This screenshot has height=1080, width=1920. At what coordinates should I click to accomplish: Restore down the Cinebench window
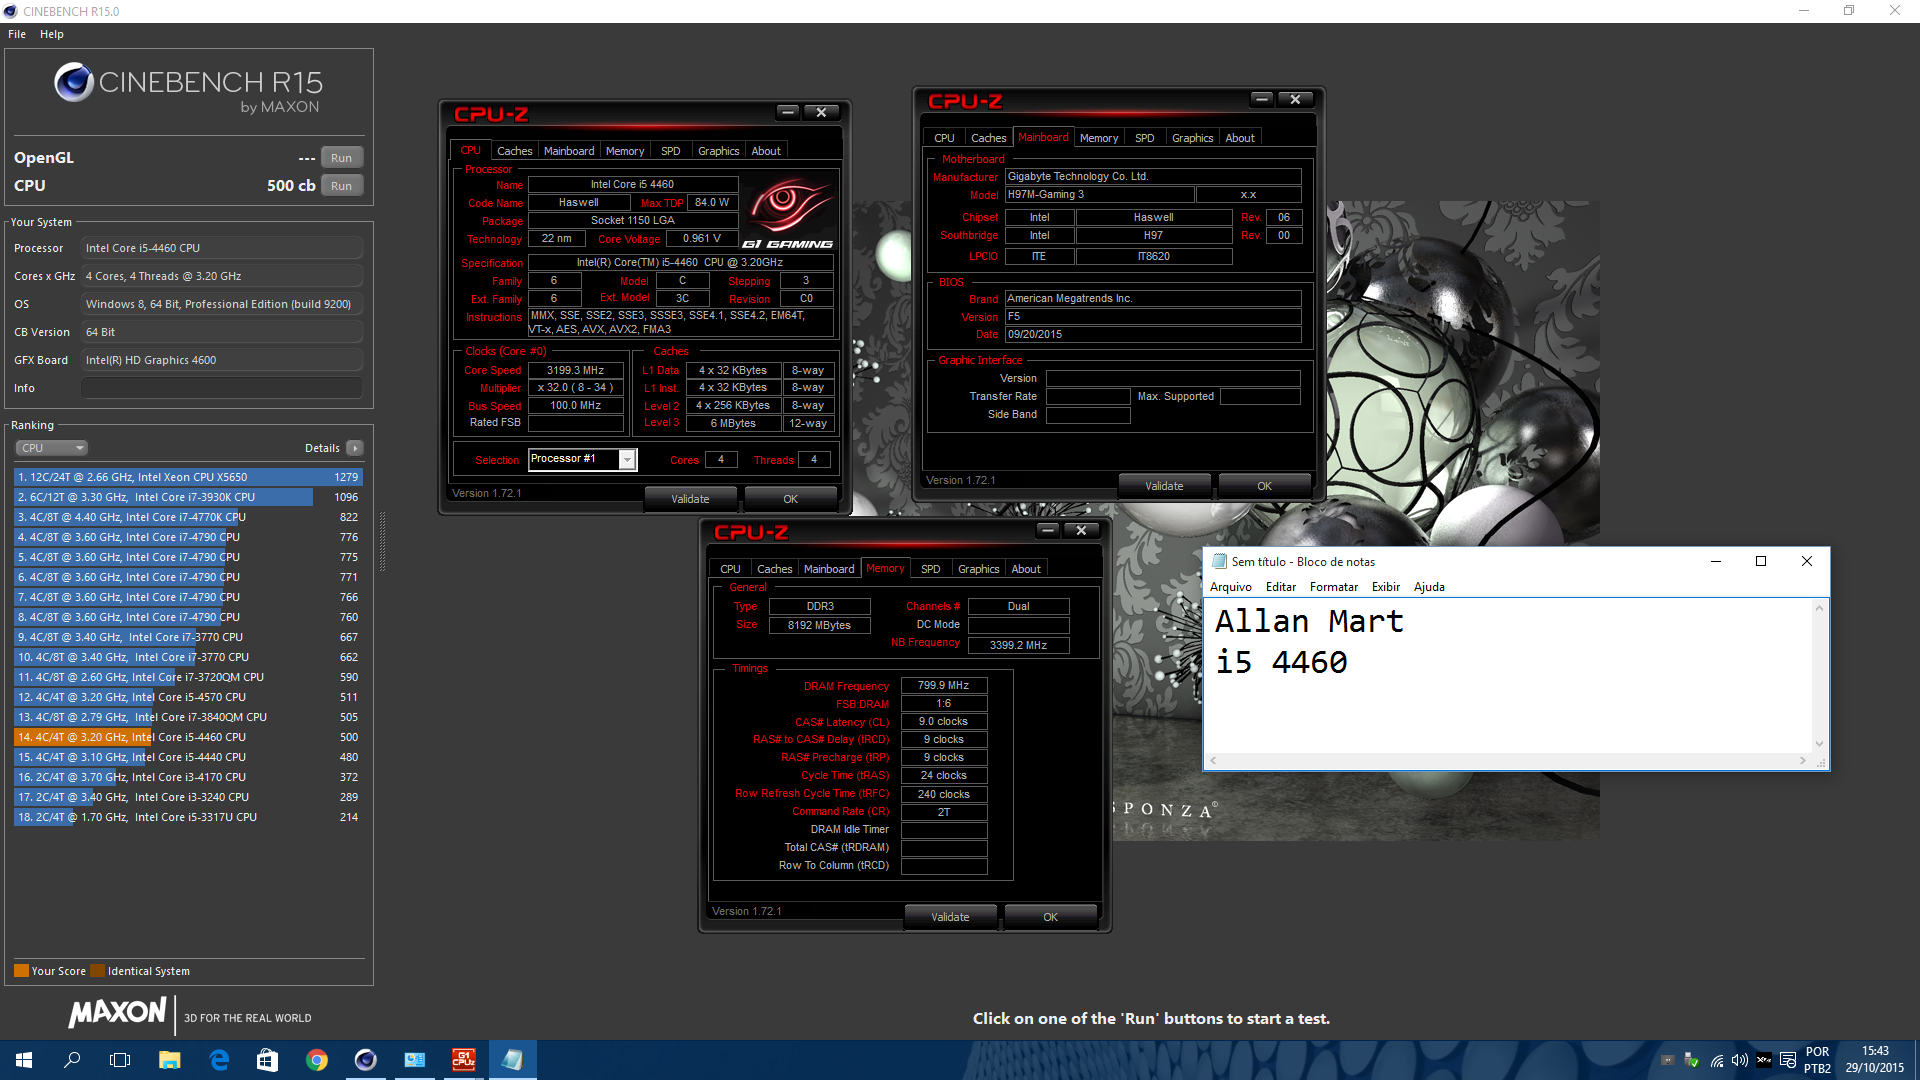click(x=1849, y=11)
